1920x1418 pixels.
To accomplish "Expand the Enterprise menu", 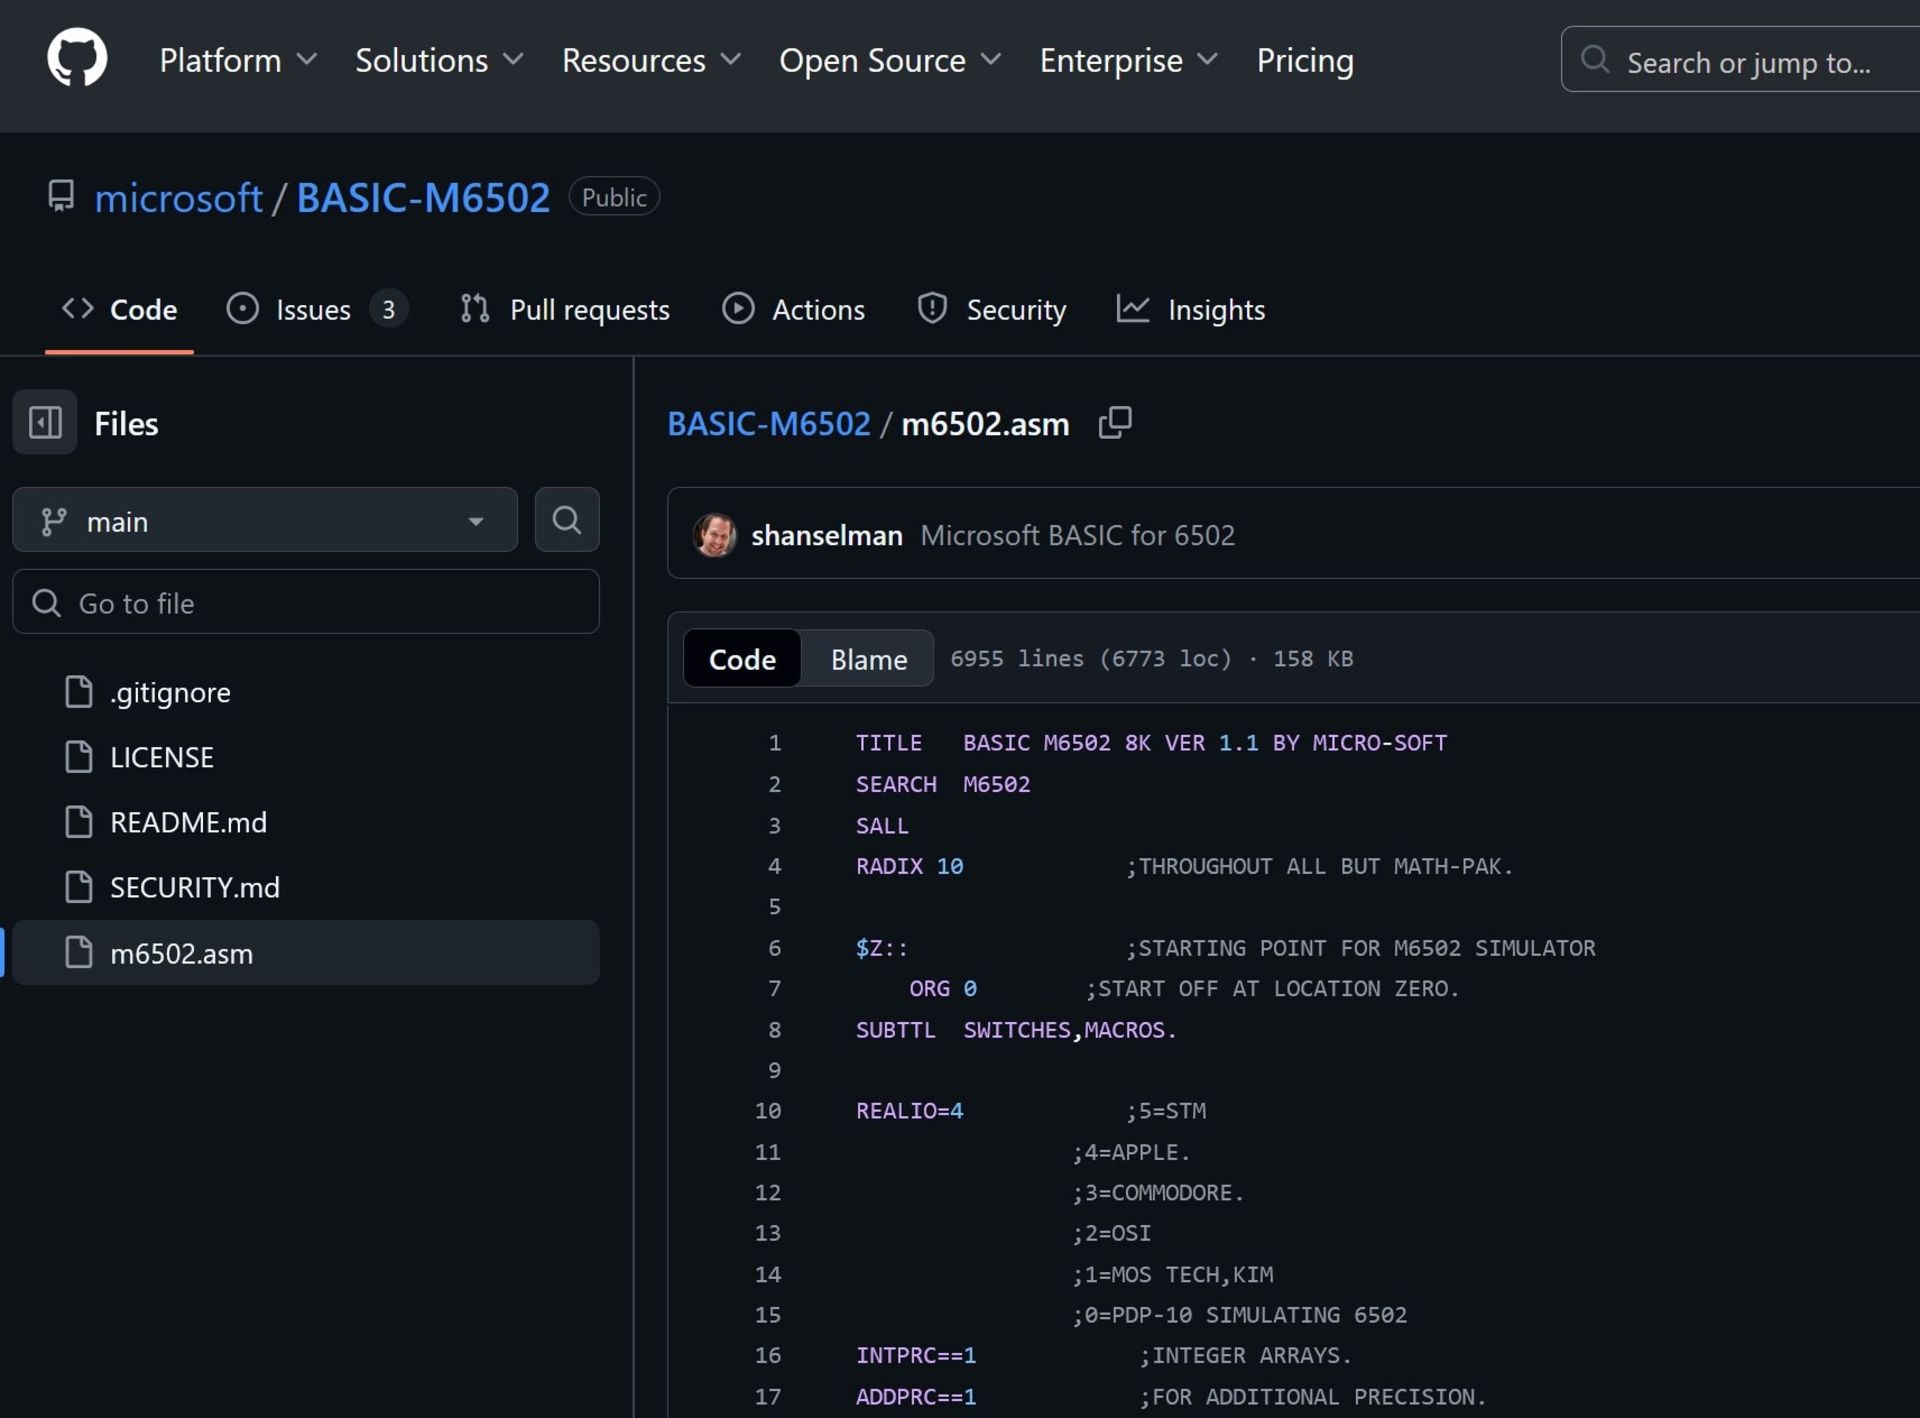I will coord(1128,61).
